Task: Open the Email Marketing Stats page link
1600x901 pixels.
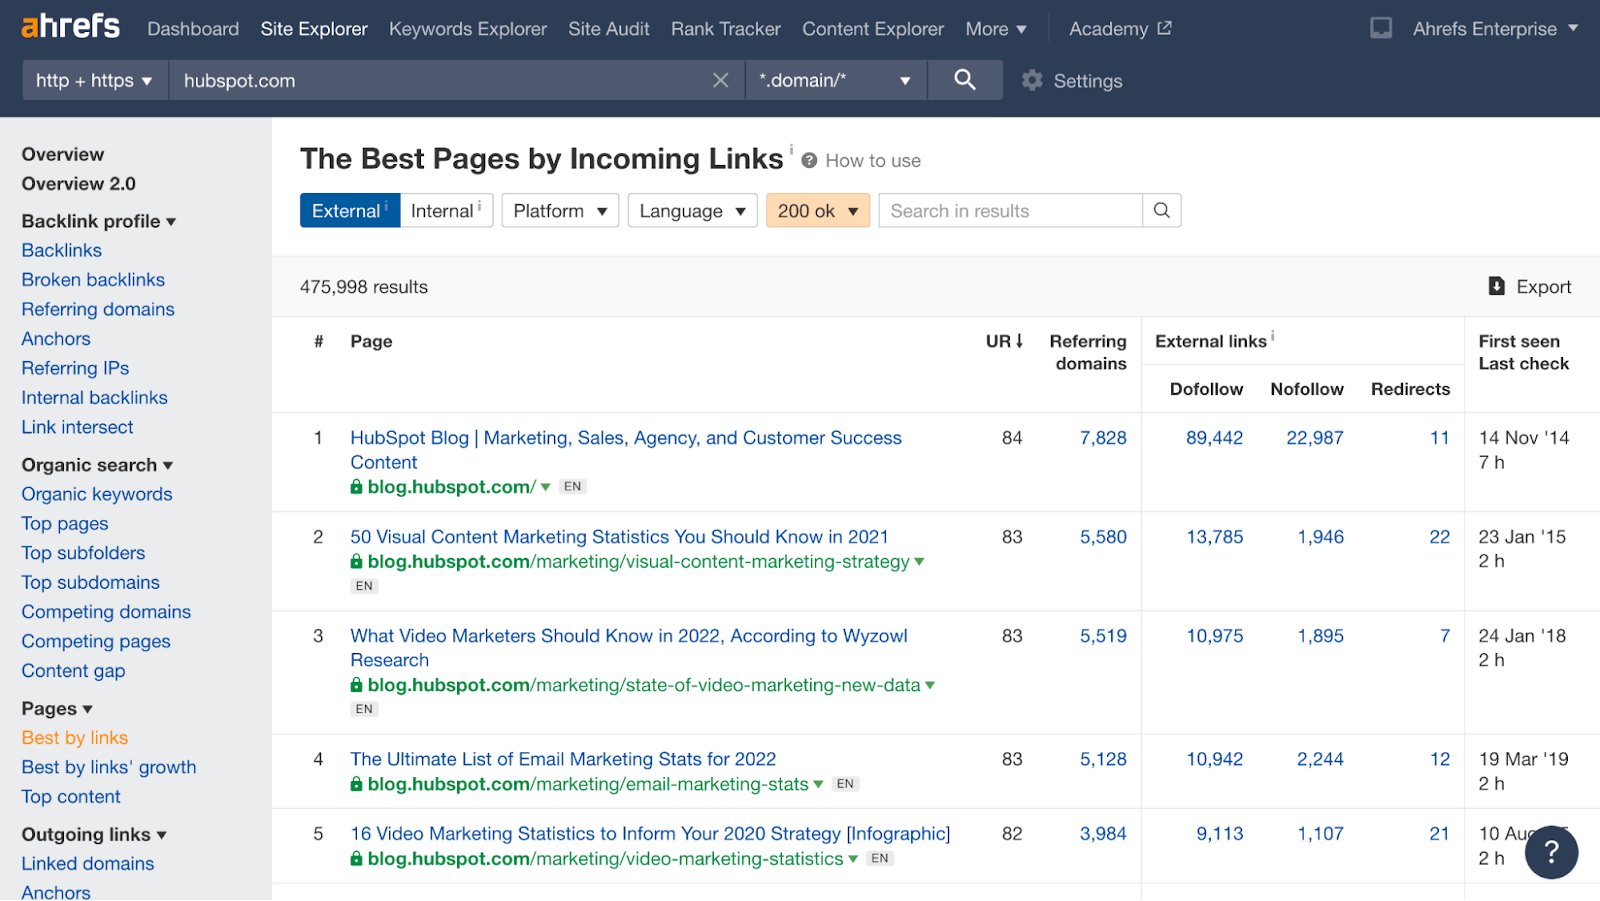Action: click(x=563, y=759)
